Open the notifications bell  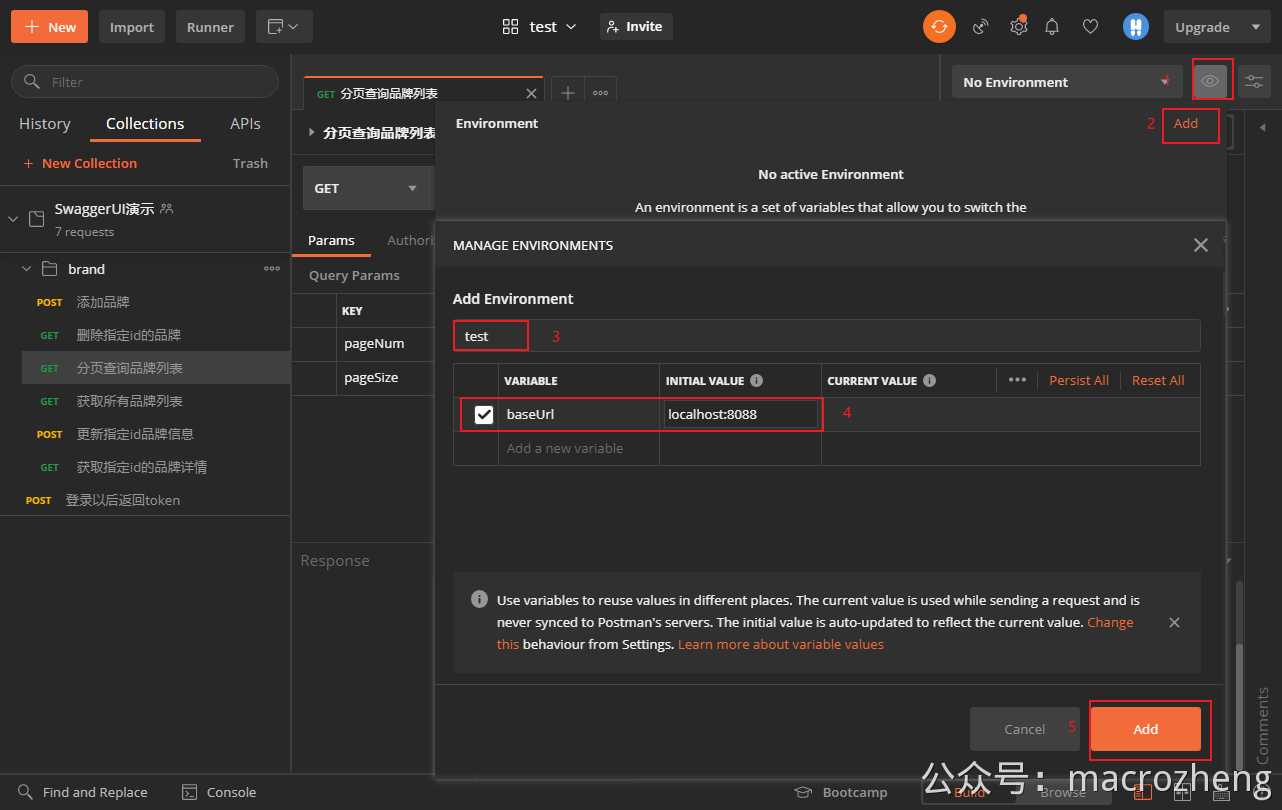[x=1052, y=27]
